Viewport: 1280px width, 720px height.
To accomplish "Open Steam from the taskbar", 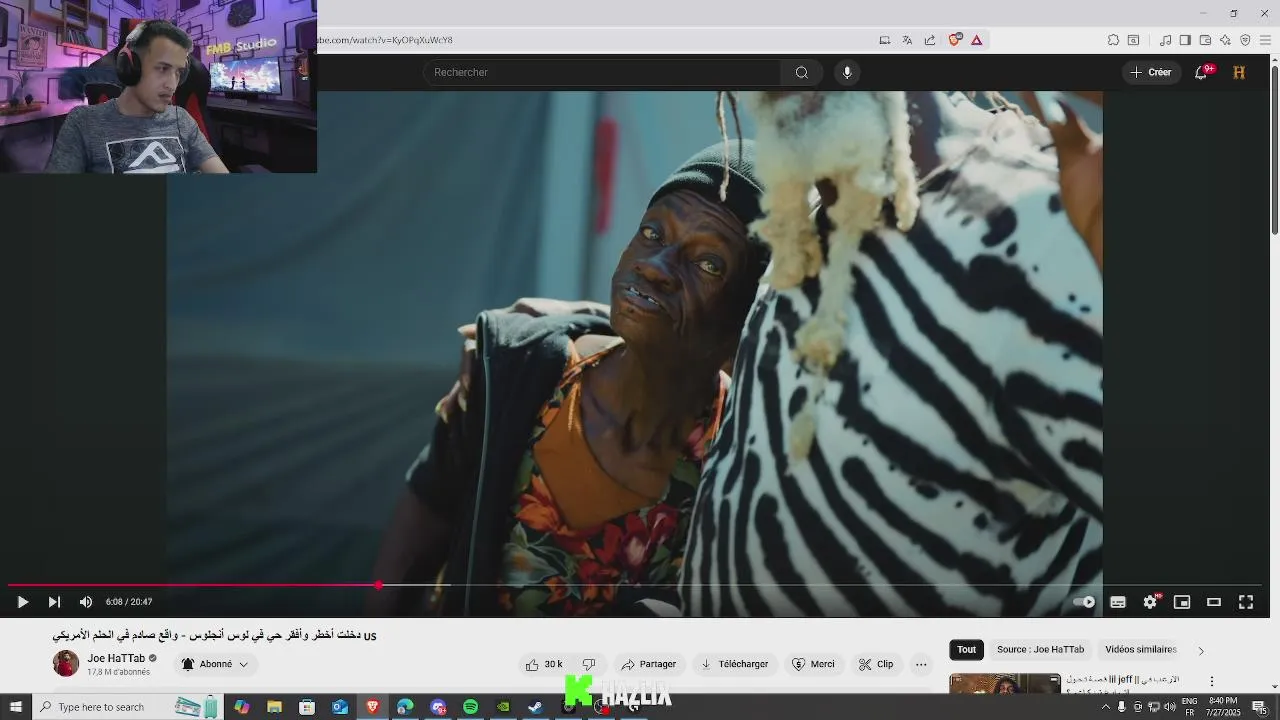I will [535, 707].
